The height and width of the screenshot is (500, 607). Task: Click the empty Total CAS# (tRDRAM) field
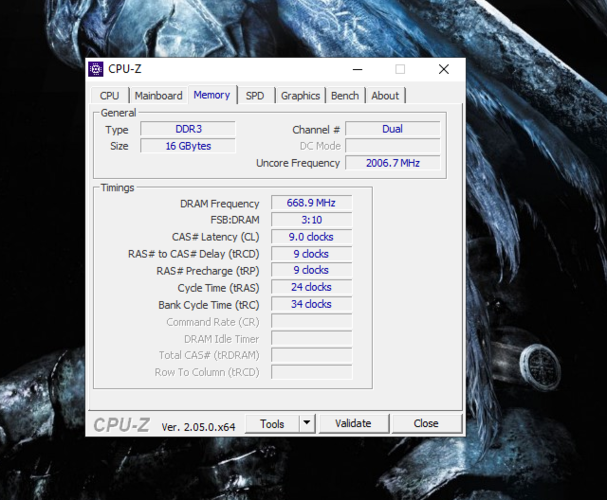tap(312, 355)
